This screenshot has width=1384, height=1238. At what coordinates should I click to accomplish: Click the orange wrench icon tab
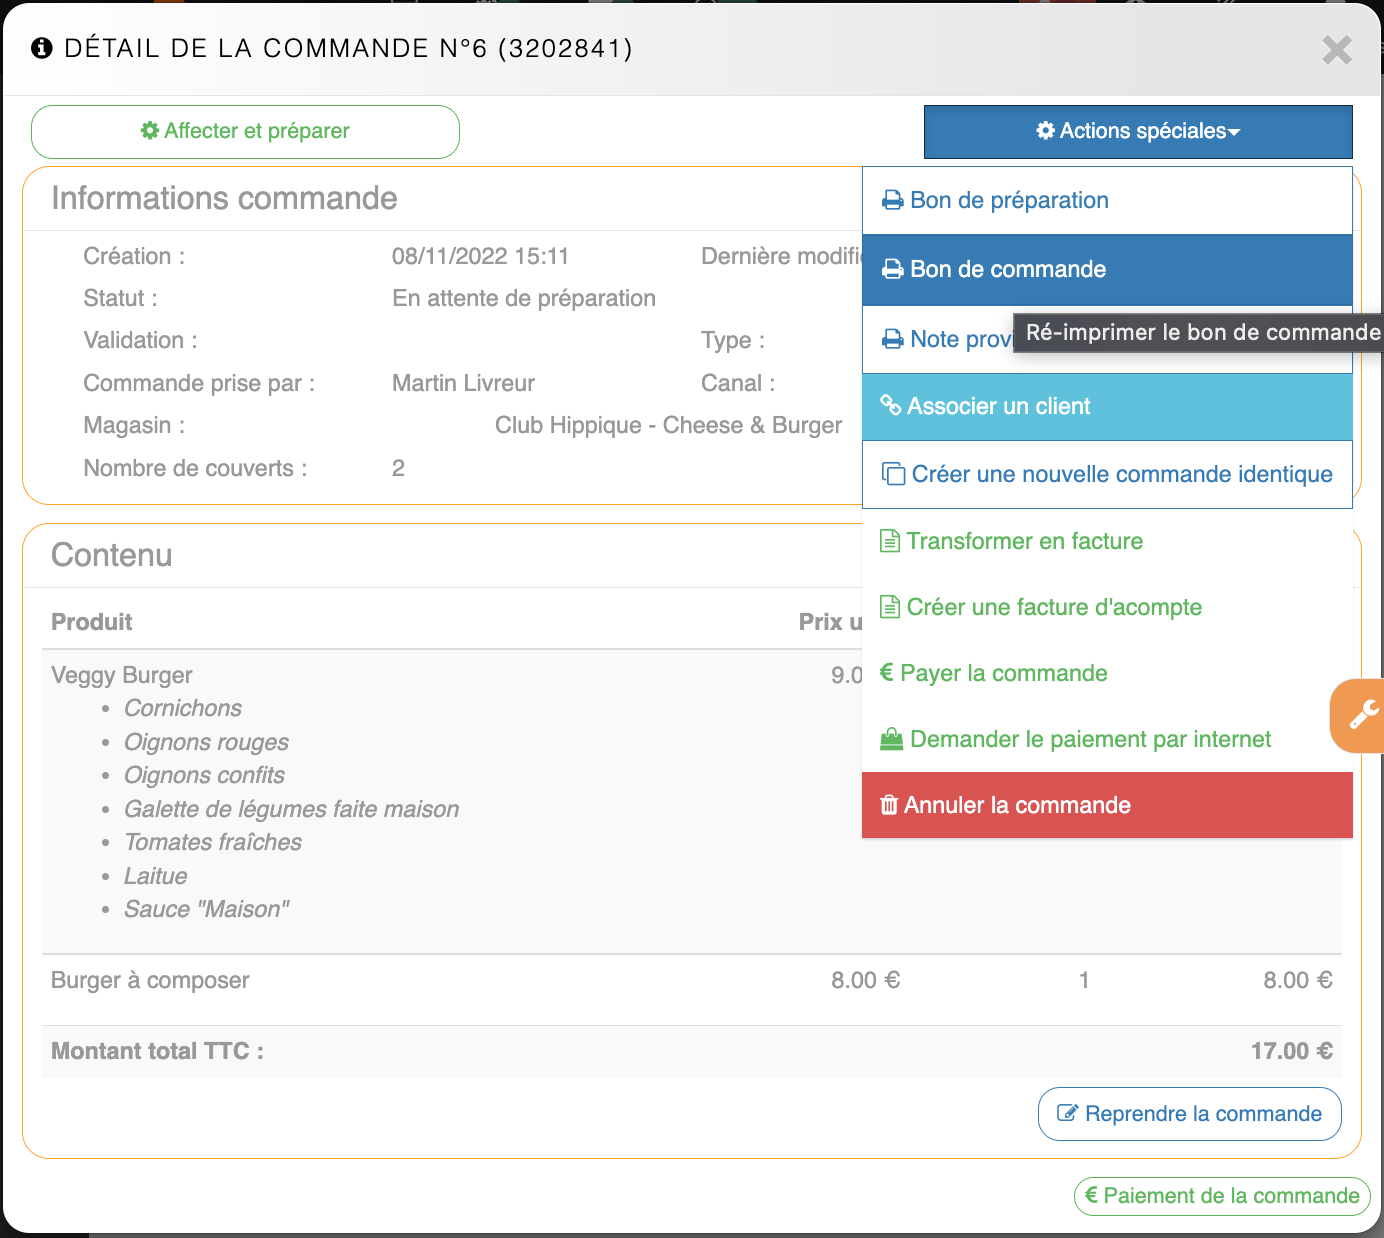tap(1362, 715)
